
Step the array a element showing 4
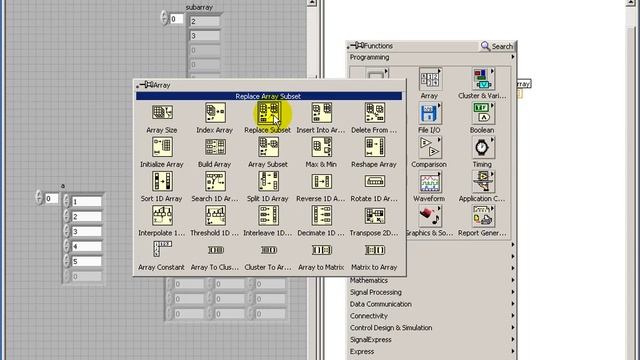[67, 246]
